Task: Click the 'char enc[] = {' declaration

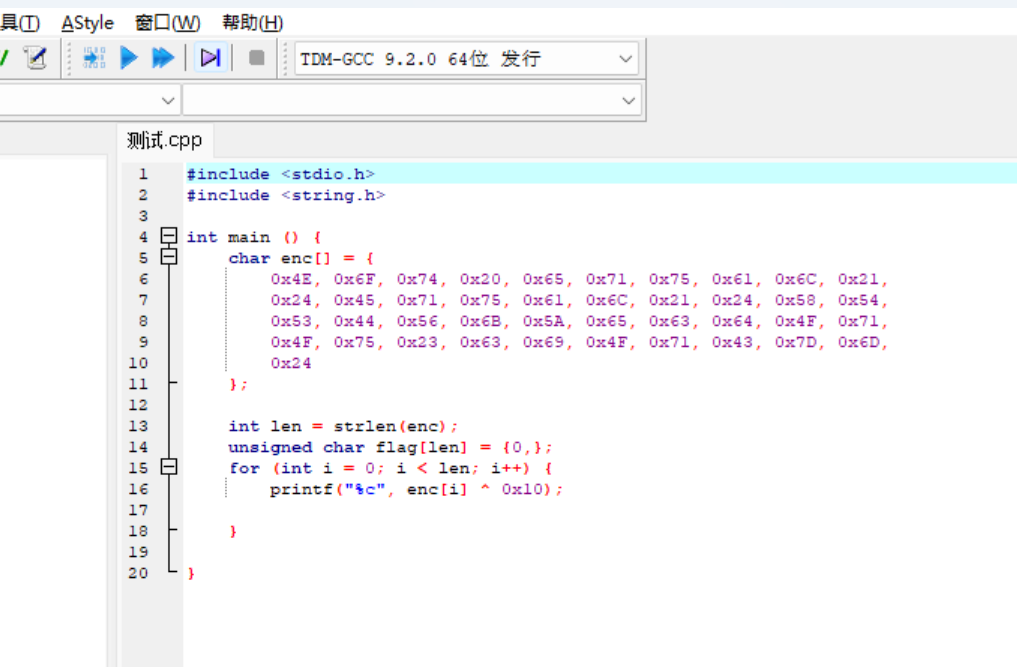Action: click(x=301, y=258)
